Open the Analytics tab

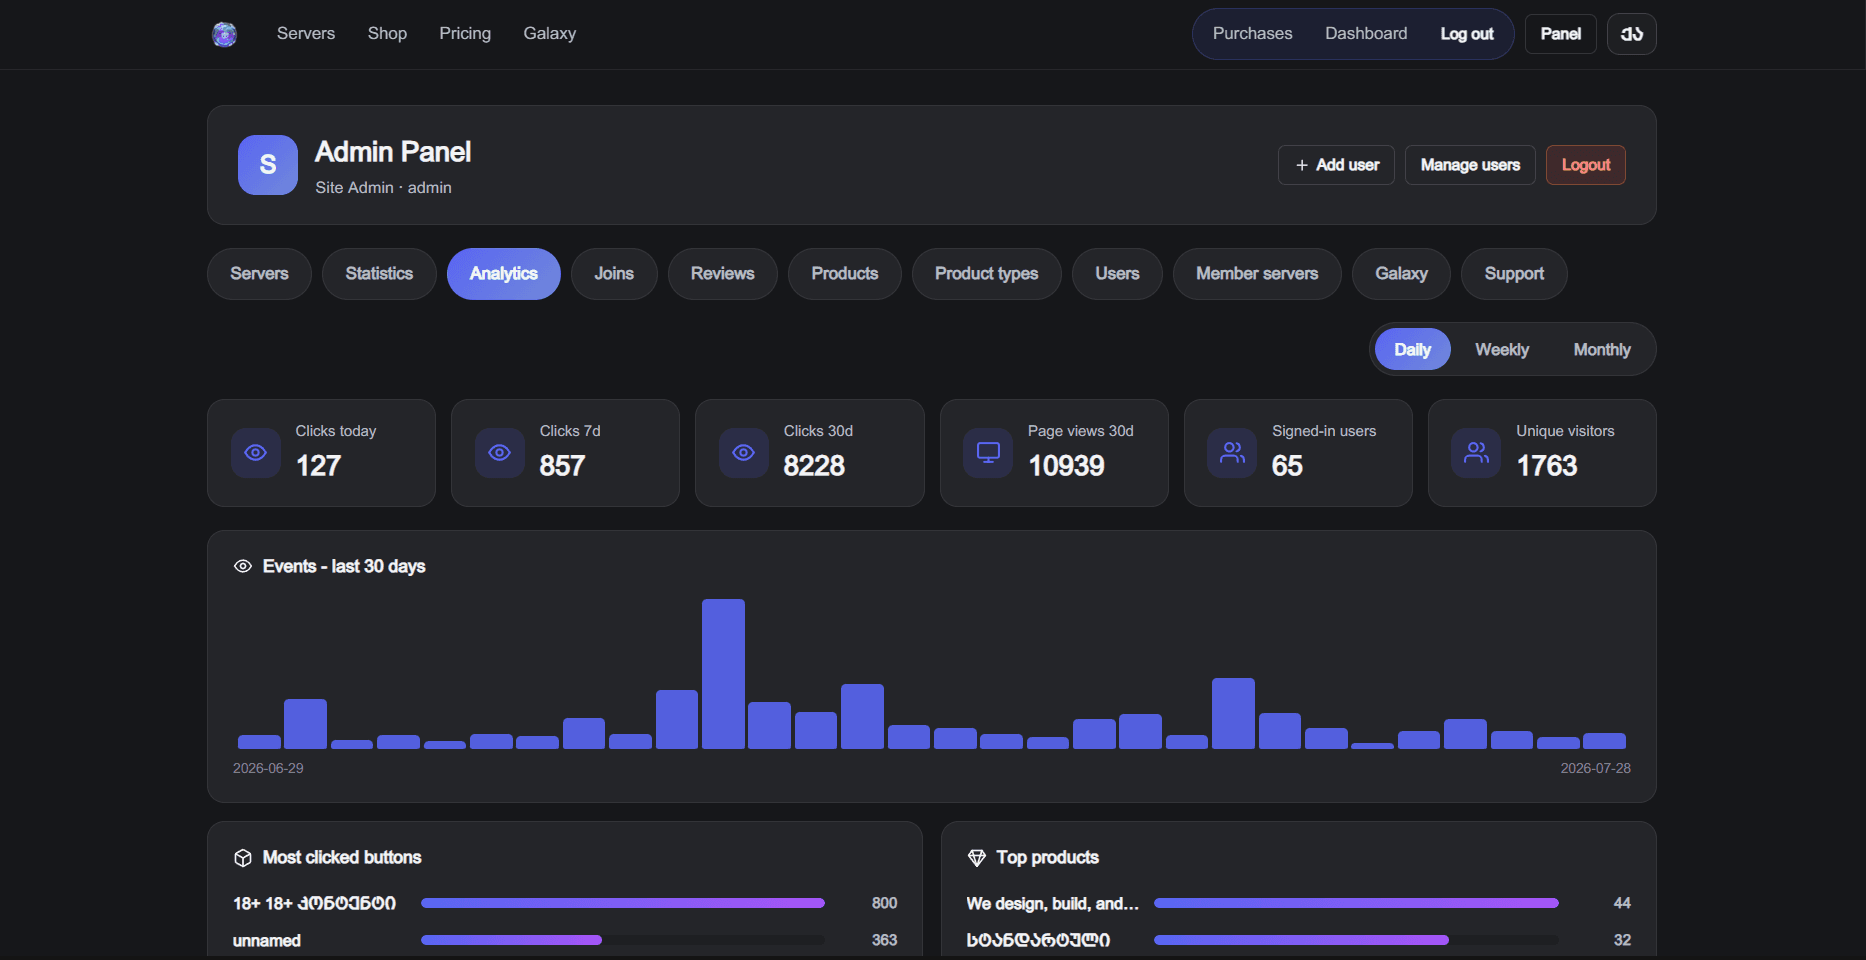[504, 274]
